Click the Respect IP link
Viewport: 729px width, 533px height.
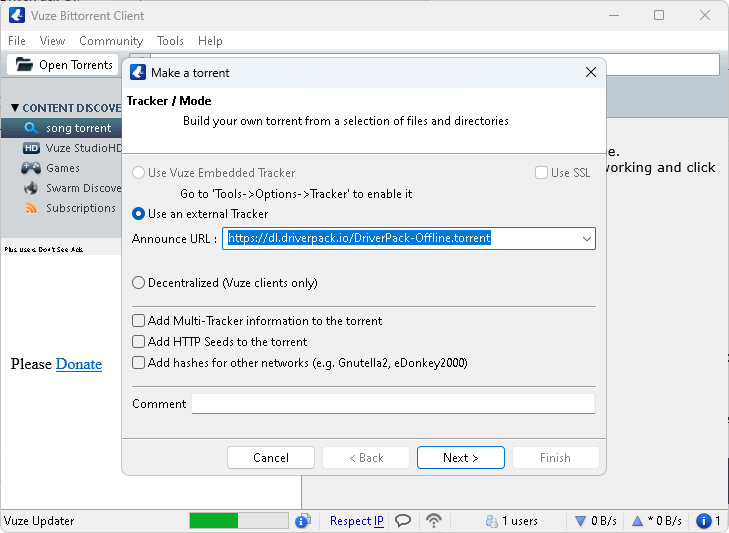coord(357,521)
